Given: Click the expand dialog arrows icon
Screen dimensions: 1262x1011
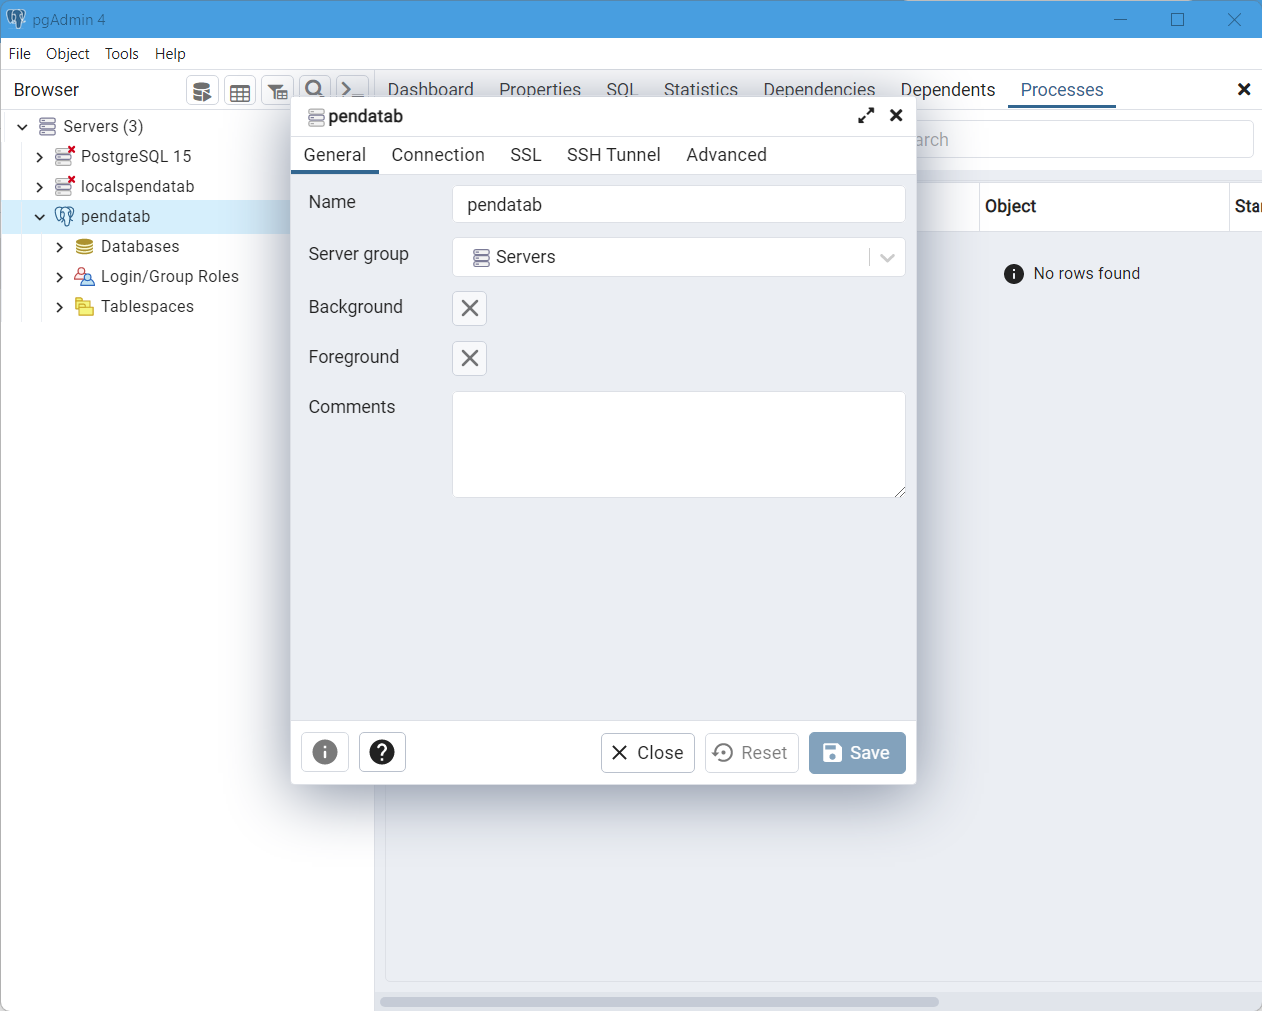Looking at the screenshot, I should (x=866, y=115).
